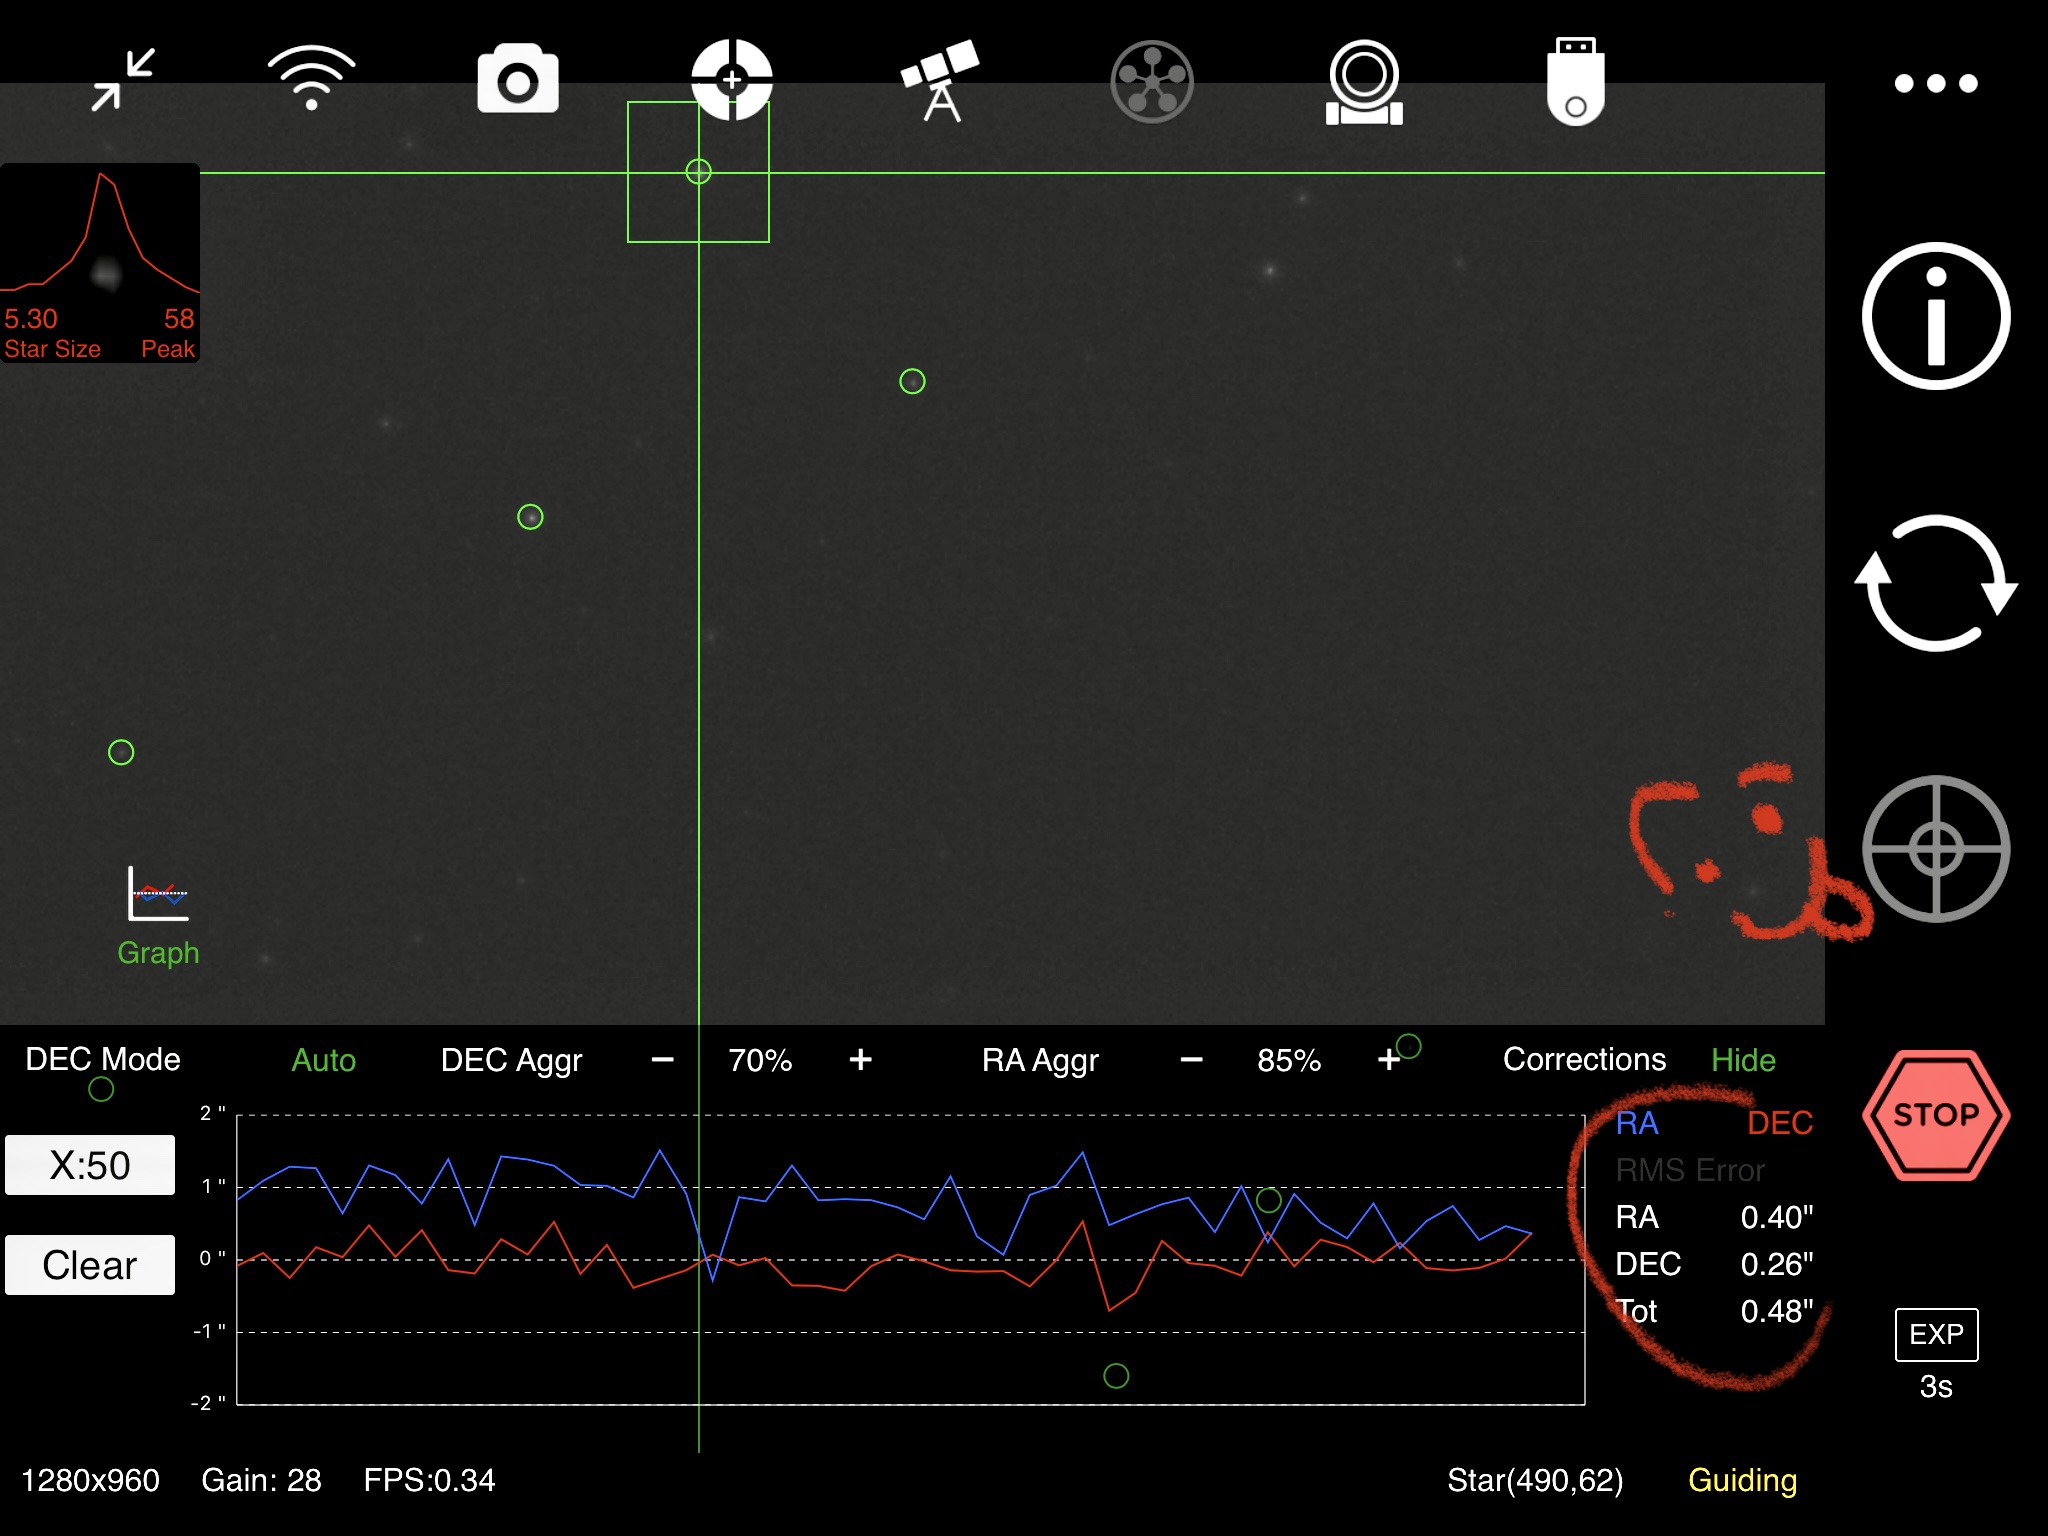This screenshot has height=1536, width=2048.
Task: Show the info panel icon
Action: [1936, 316]
